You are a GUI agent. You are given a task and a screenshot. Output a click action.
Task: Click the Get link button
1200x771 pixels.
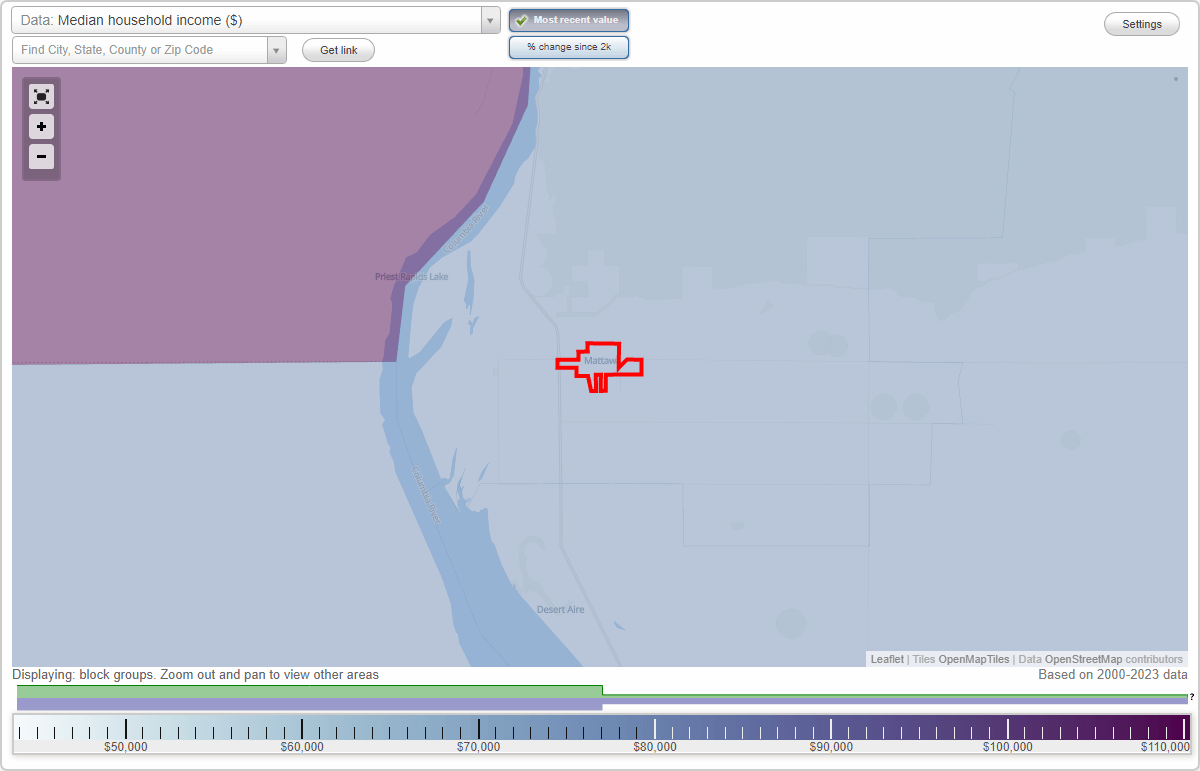(x=338, y=49)
